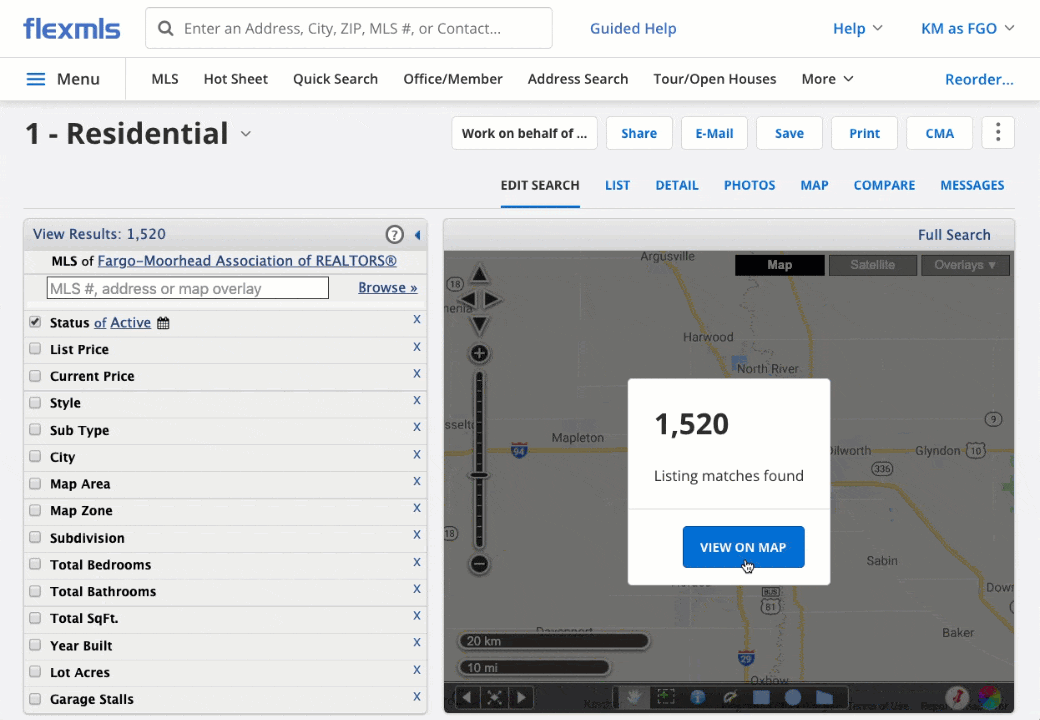The image size is (1040, 720).
Task: Switch to the PHOTOS tab
Action: 749,185
